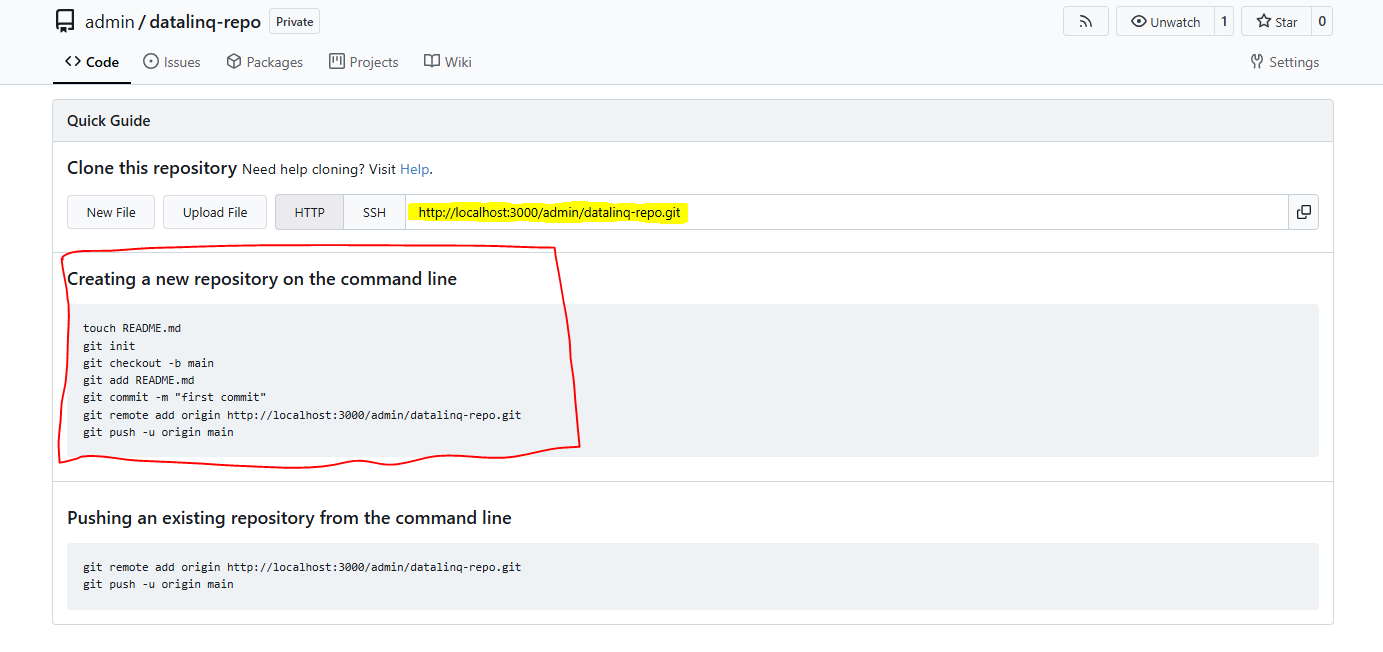Select the SSH clone protocol
The height and width of the screenshot is (652, 1383).
374,212
